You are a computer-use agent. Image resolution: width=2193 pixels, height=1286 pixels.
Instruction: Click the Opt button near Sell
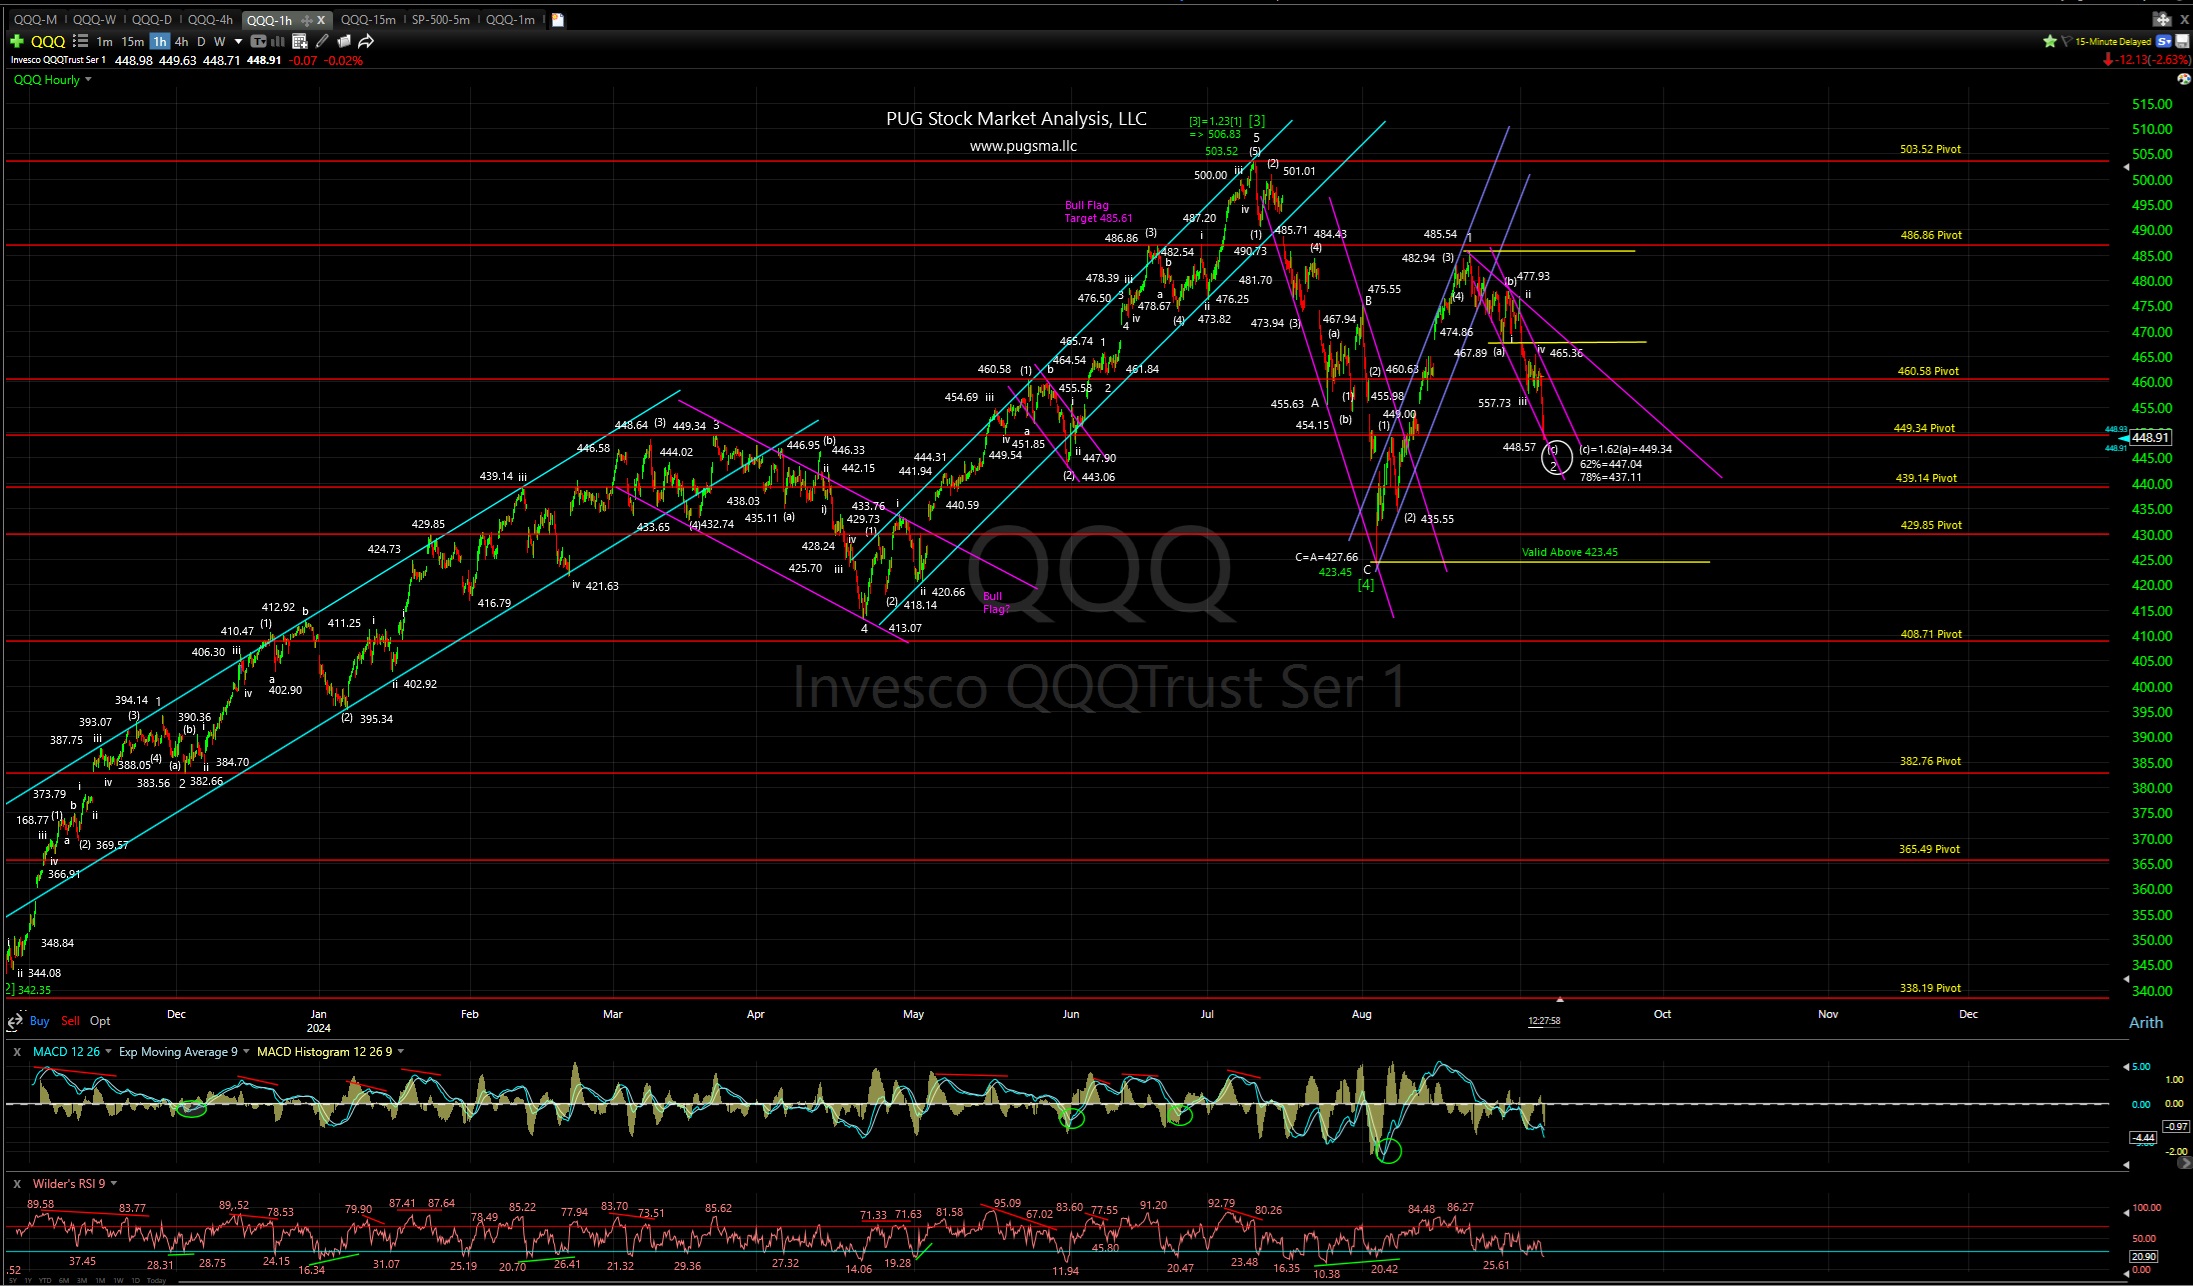[98, 1020]
